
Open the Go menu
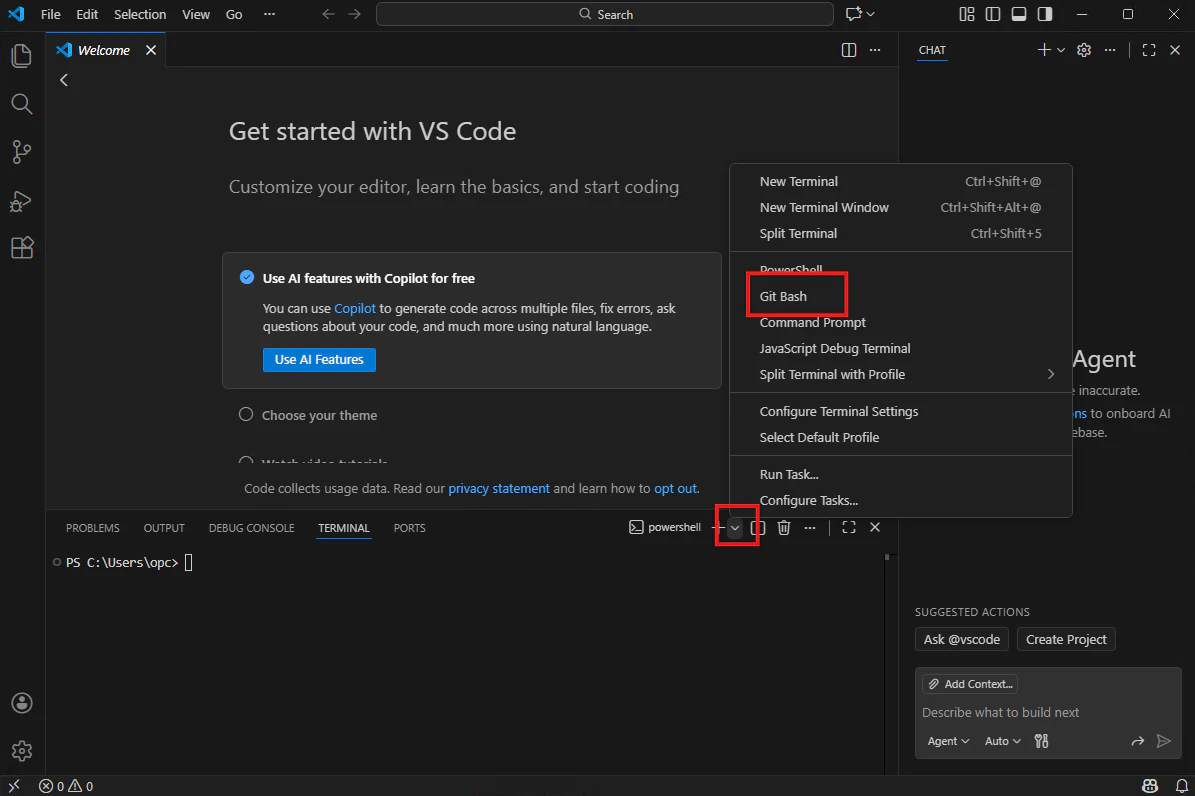234,14
